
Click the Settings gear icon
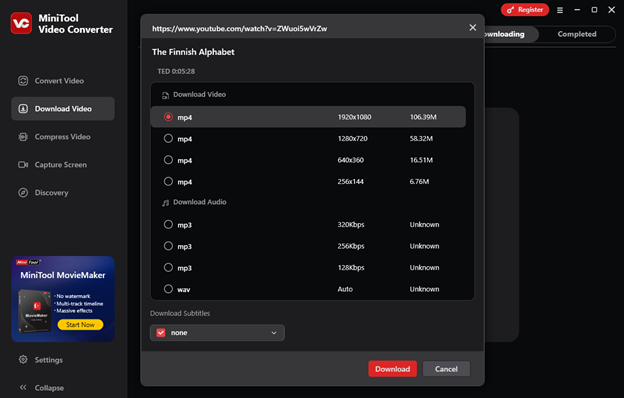pos(23,359)
